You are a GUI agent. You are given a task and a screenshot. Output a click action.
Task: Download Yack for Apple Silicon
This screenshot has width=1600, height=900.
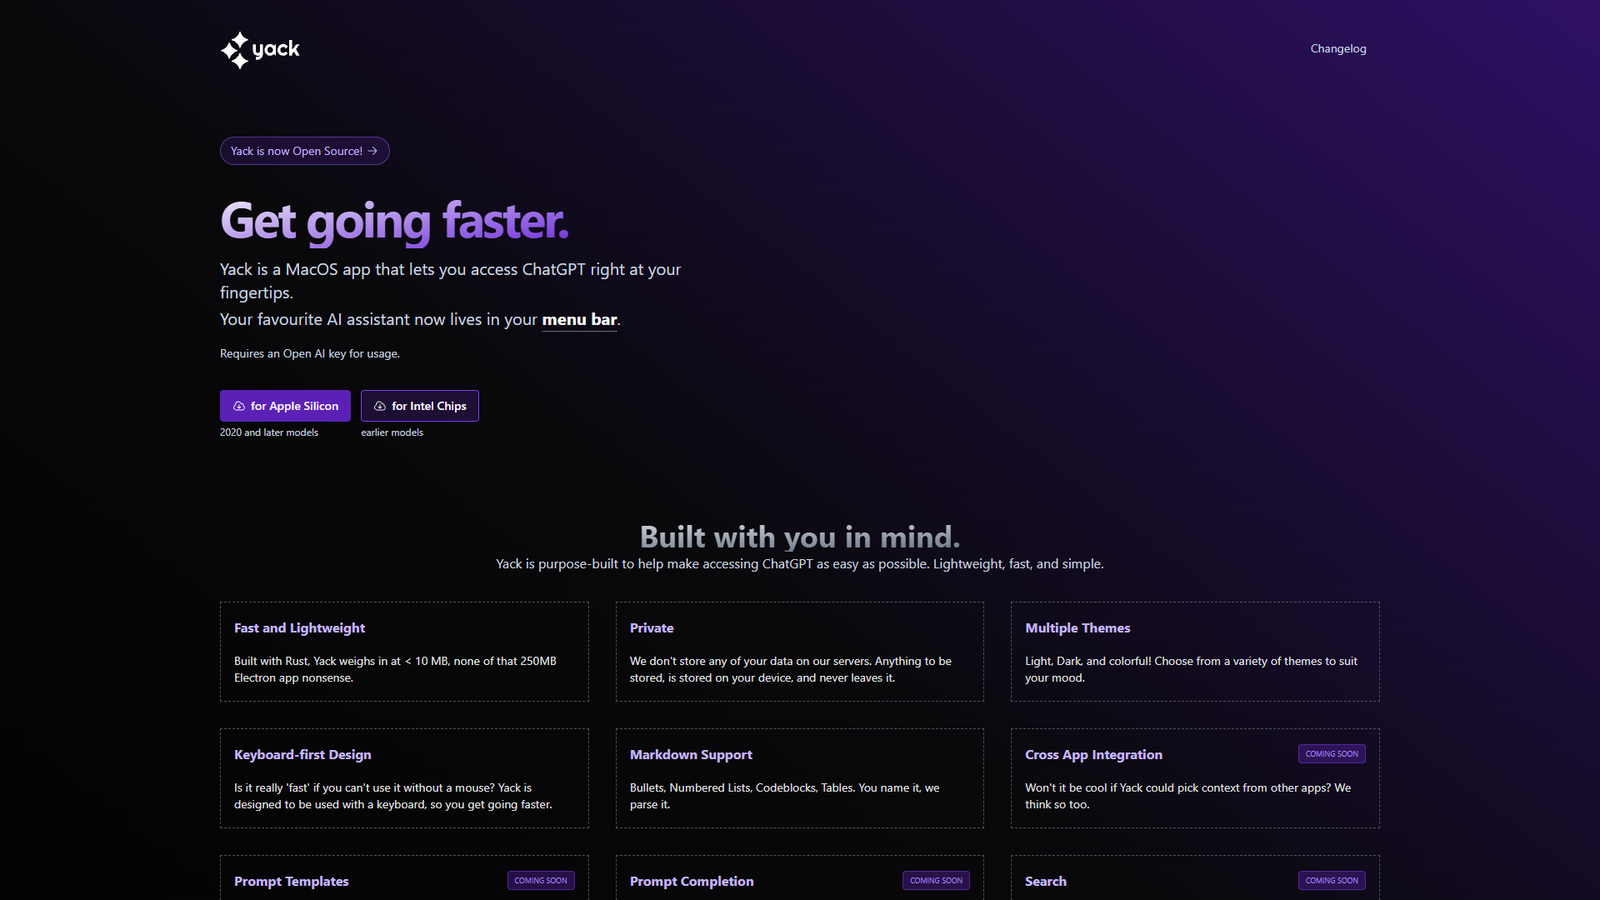click(285, 406)
